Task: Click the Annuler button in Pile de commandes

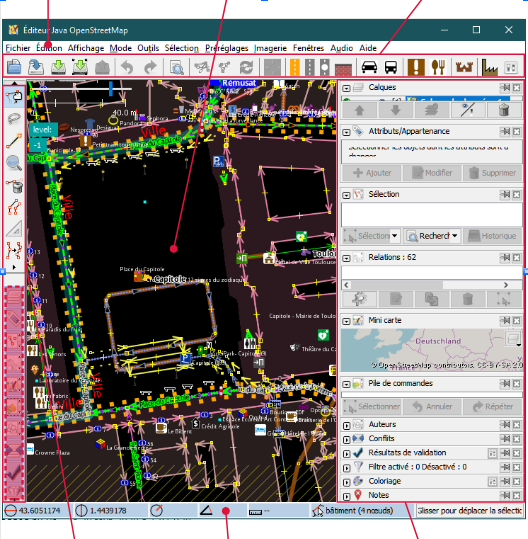Action: click(432, 407)
